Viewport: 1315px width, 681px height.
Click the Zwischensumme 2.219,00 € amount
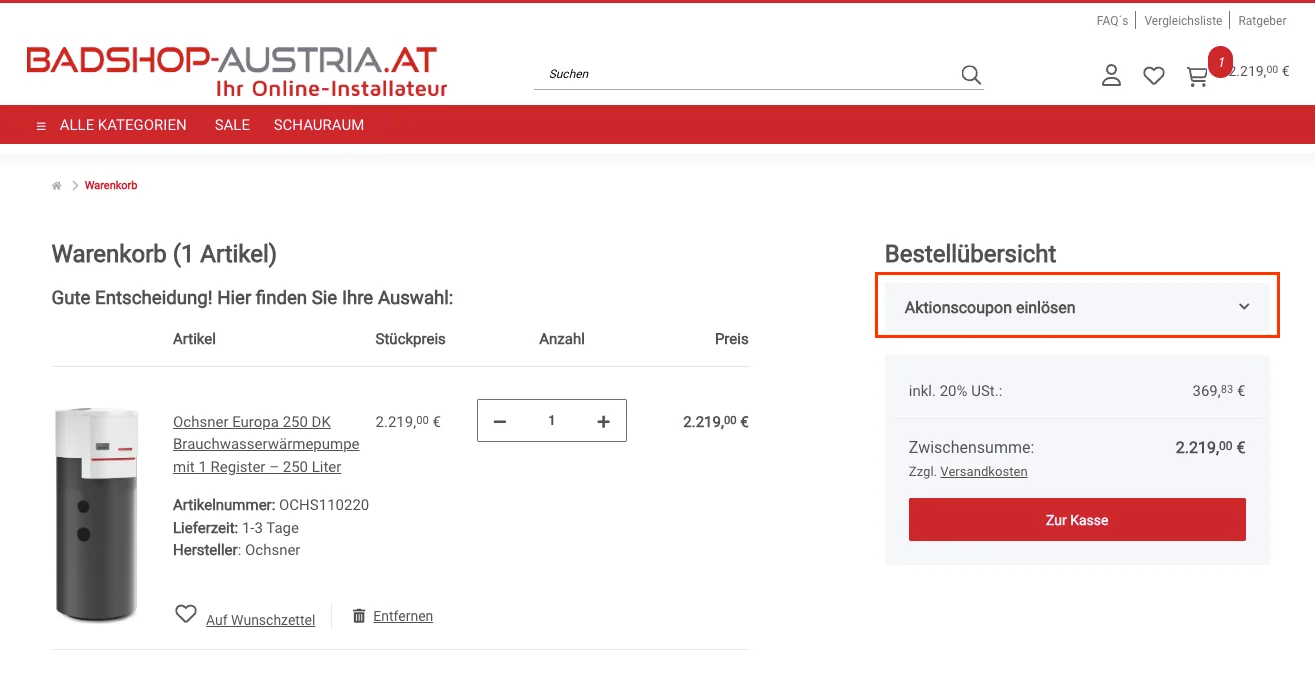coord(1211,448)
